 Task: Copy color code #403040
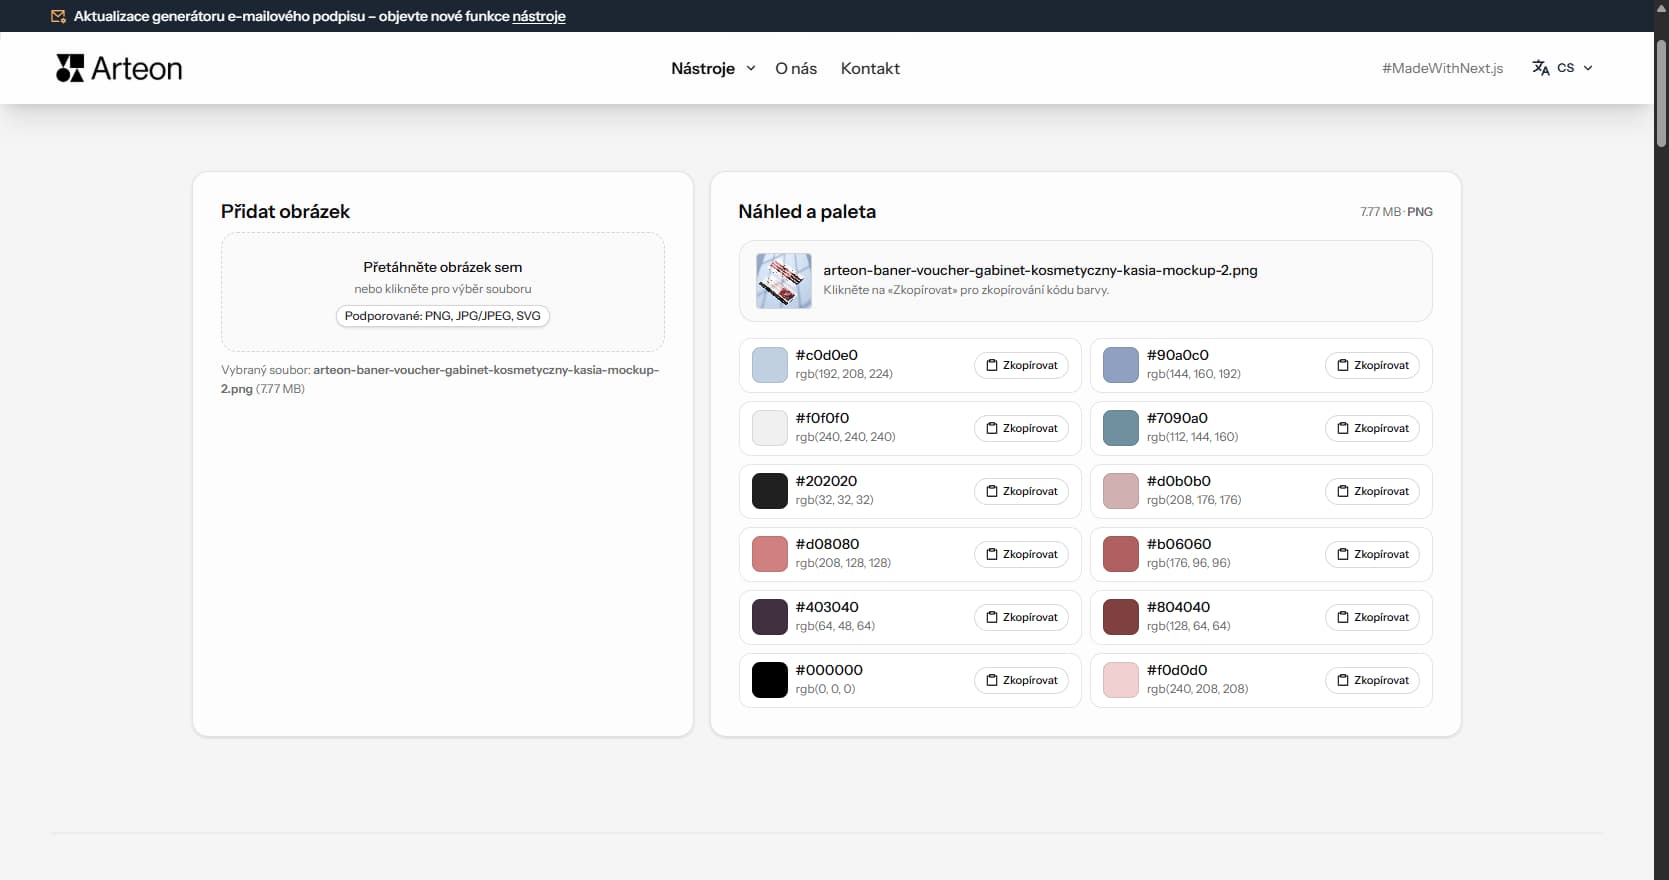(x=1021, y=617)
